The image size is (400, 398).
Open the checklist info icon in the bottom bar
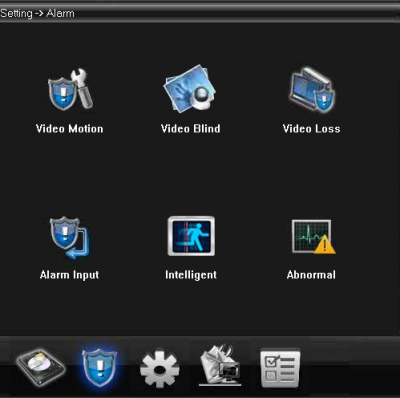(x=280, y=368)
